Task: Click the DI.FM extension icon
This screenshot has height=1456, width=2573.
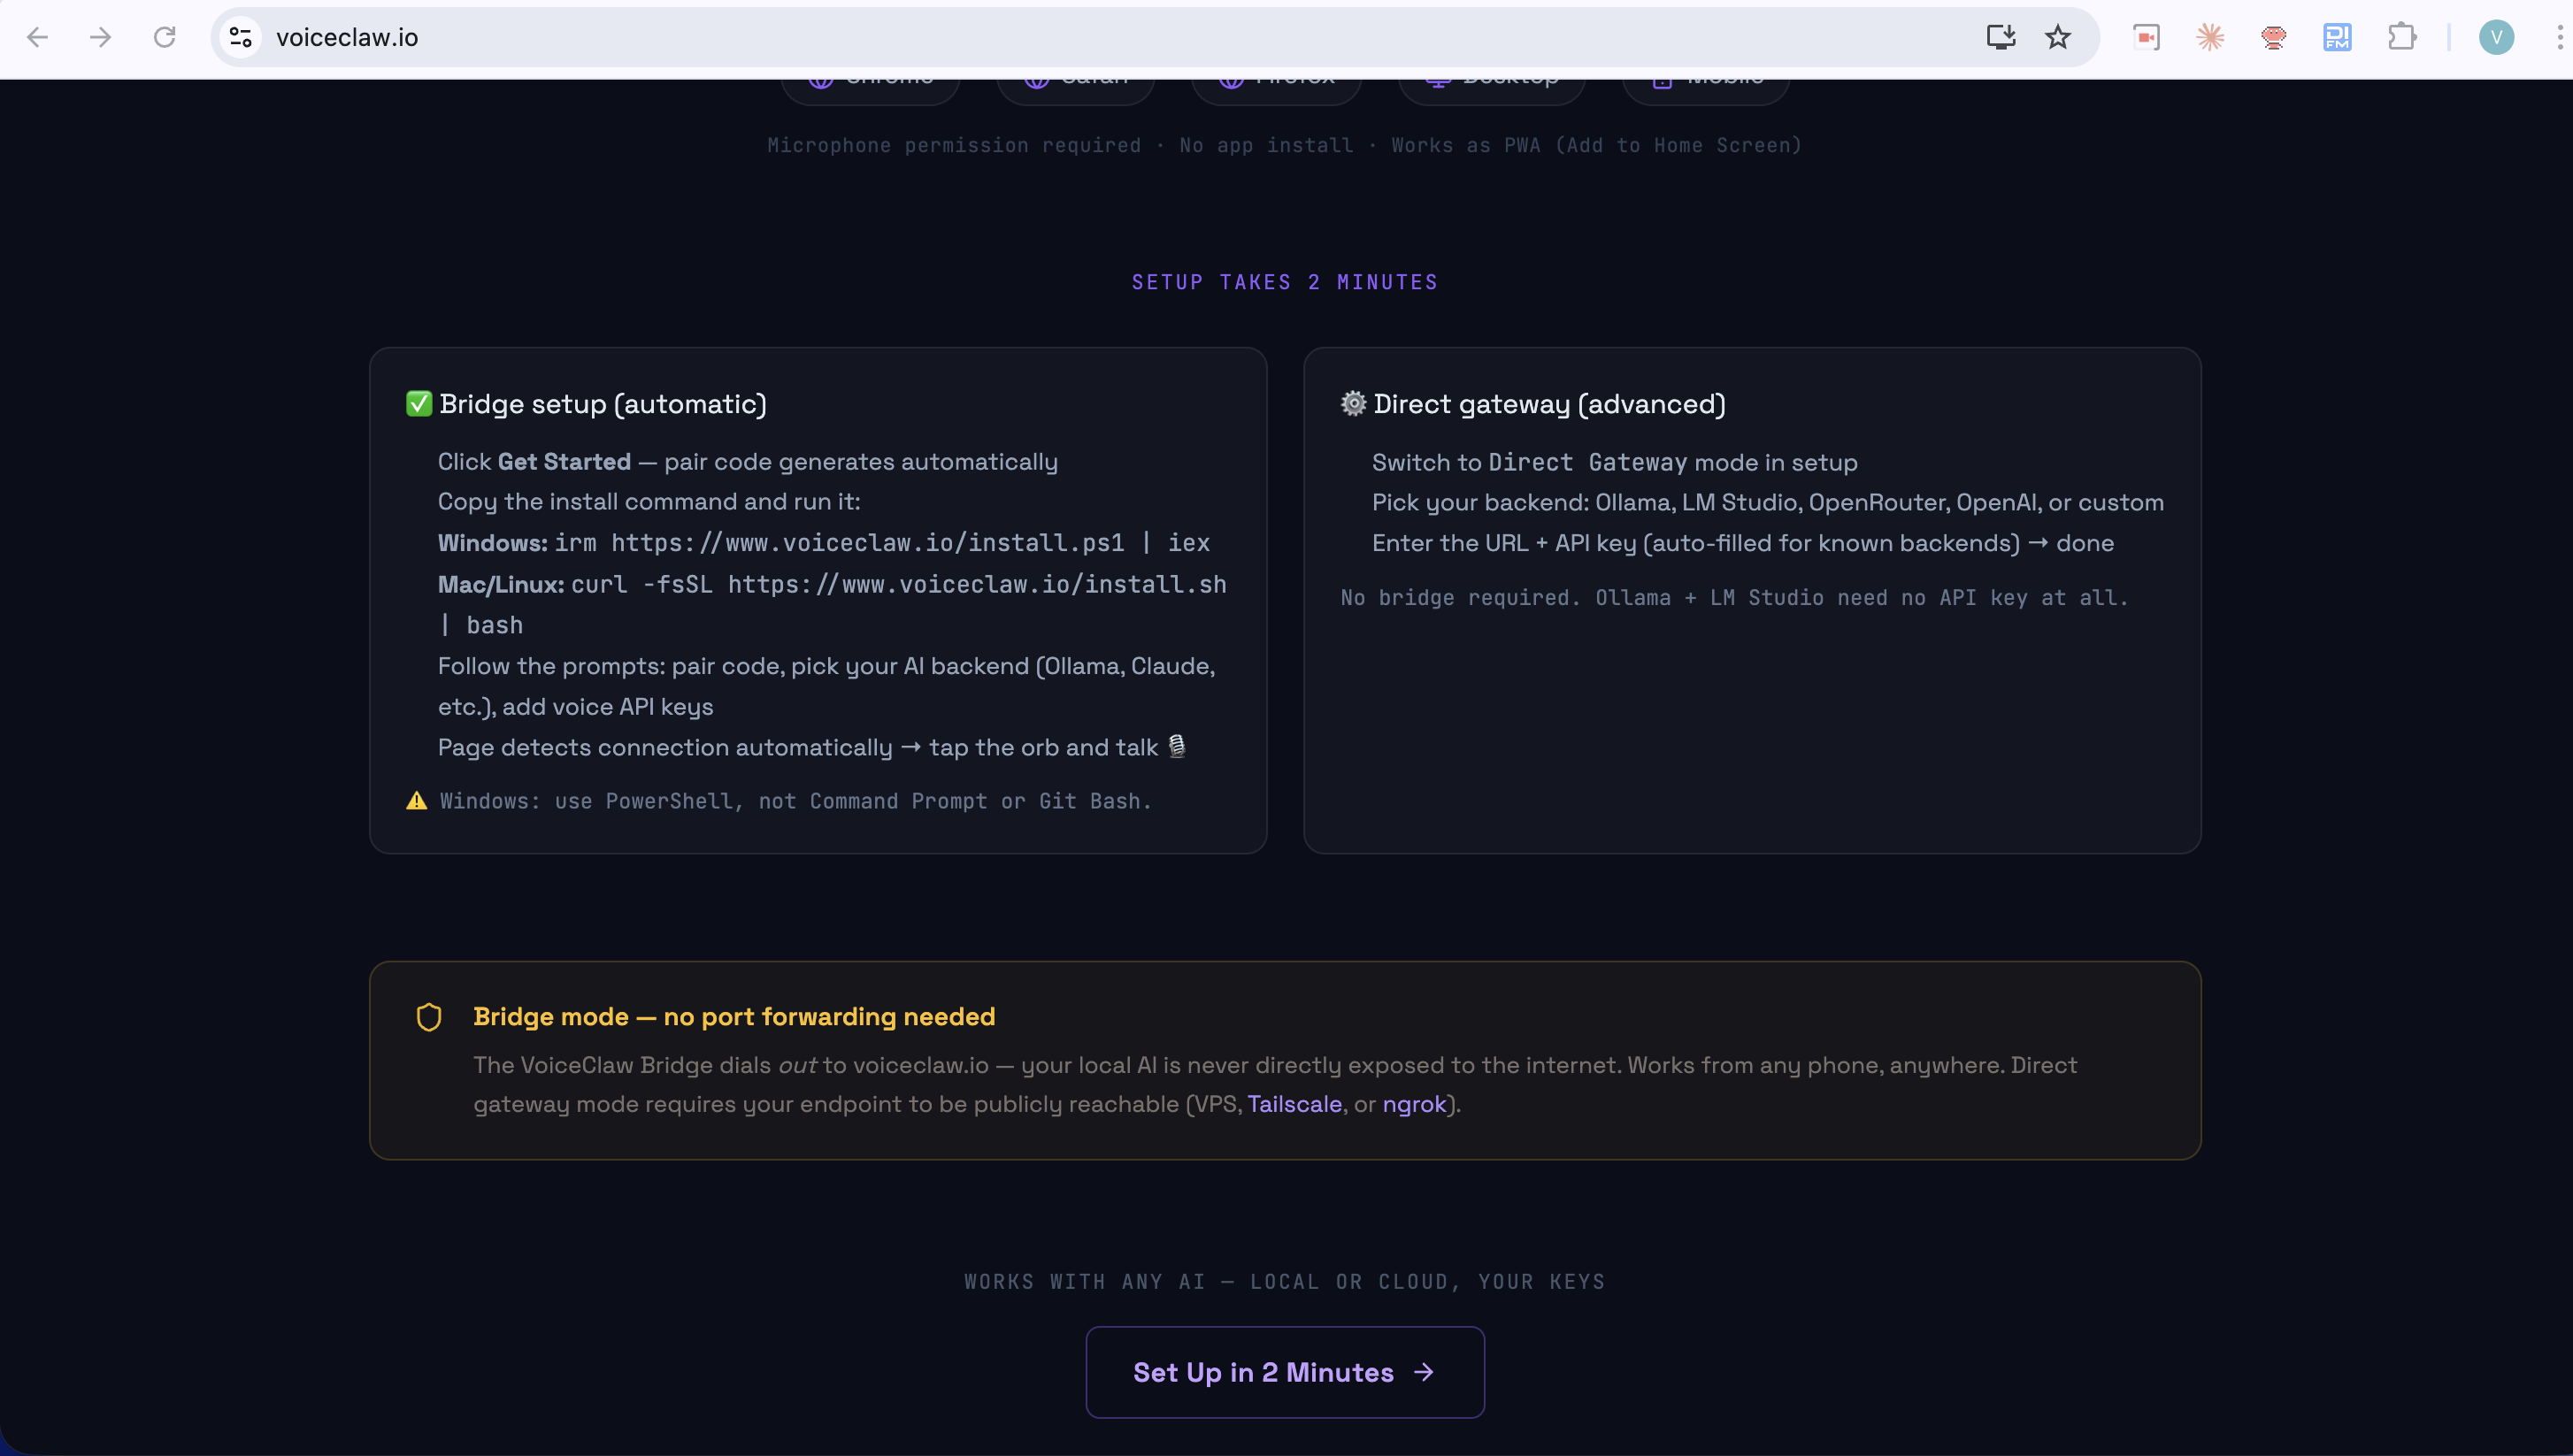Action: [x=2337, y=37]
